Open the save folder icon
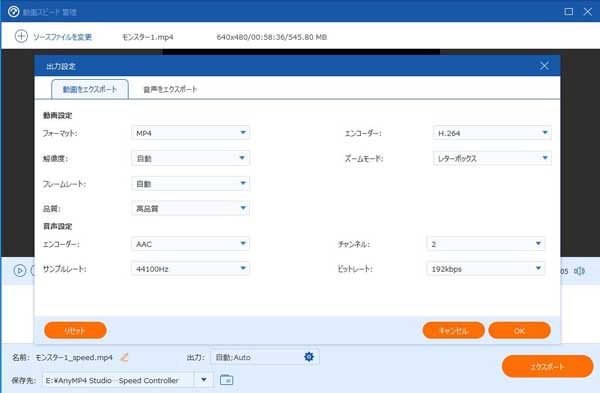The height and width of the screenshot is (393, 600). tap(227, 380)
